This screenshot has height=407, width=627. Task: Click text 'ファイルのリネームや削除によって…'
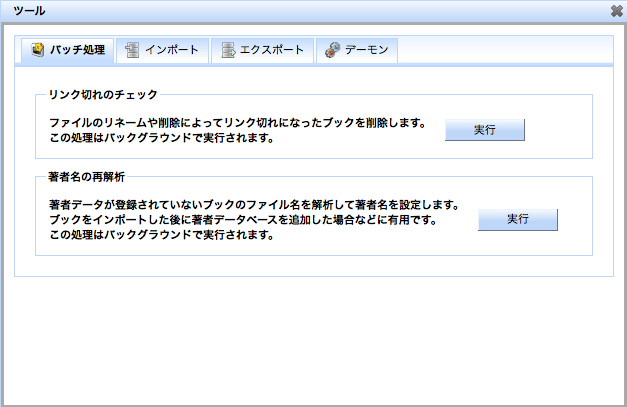tap(238, 123)
